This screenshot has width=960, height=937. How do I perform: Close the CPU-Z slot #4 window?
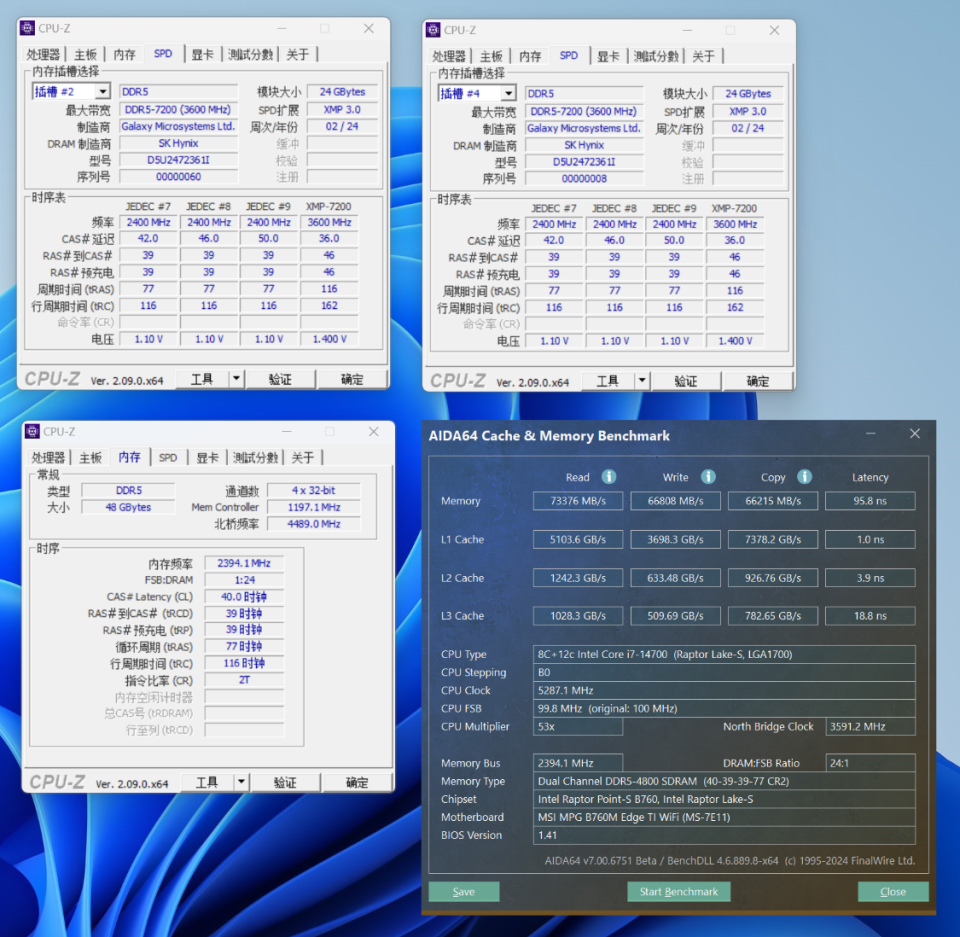click(774, 30)
